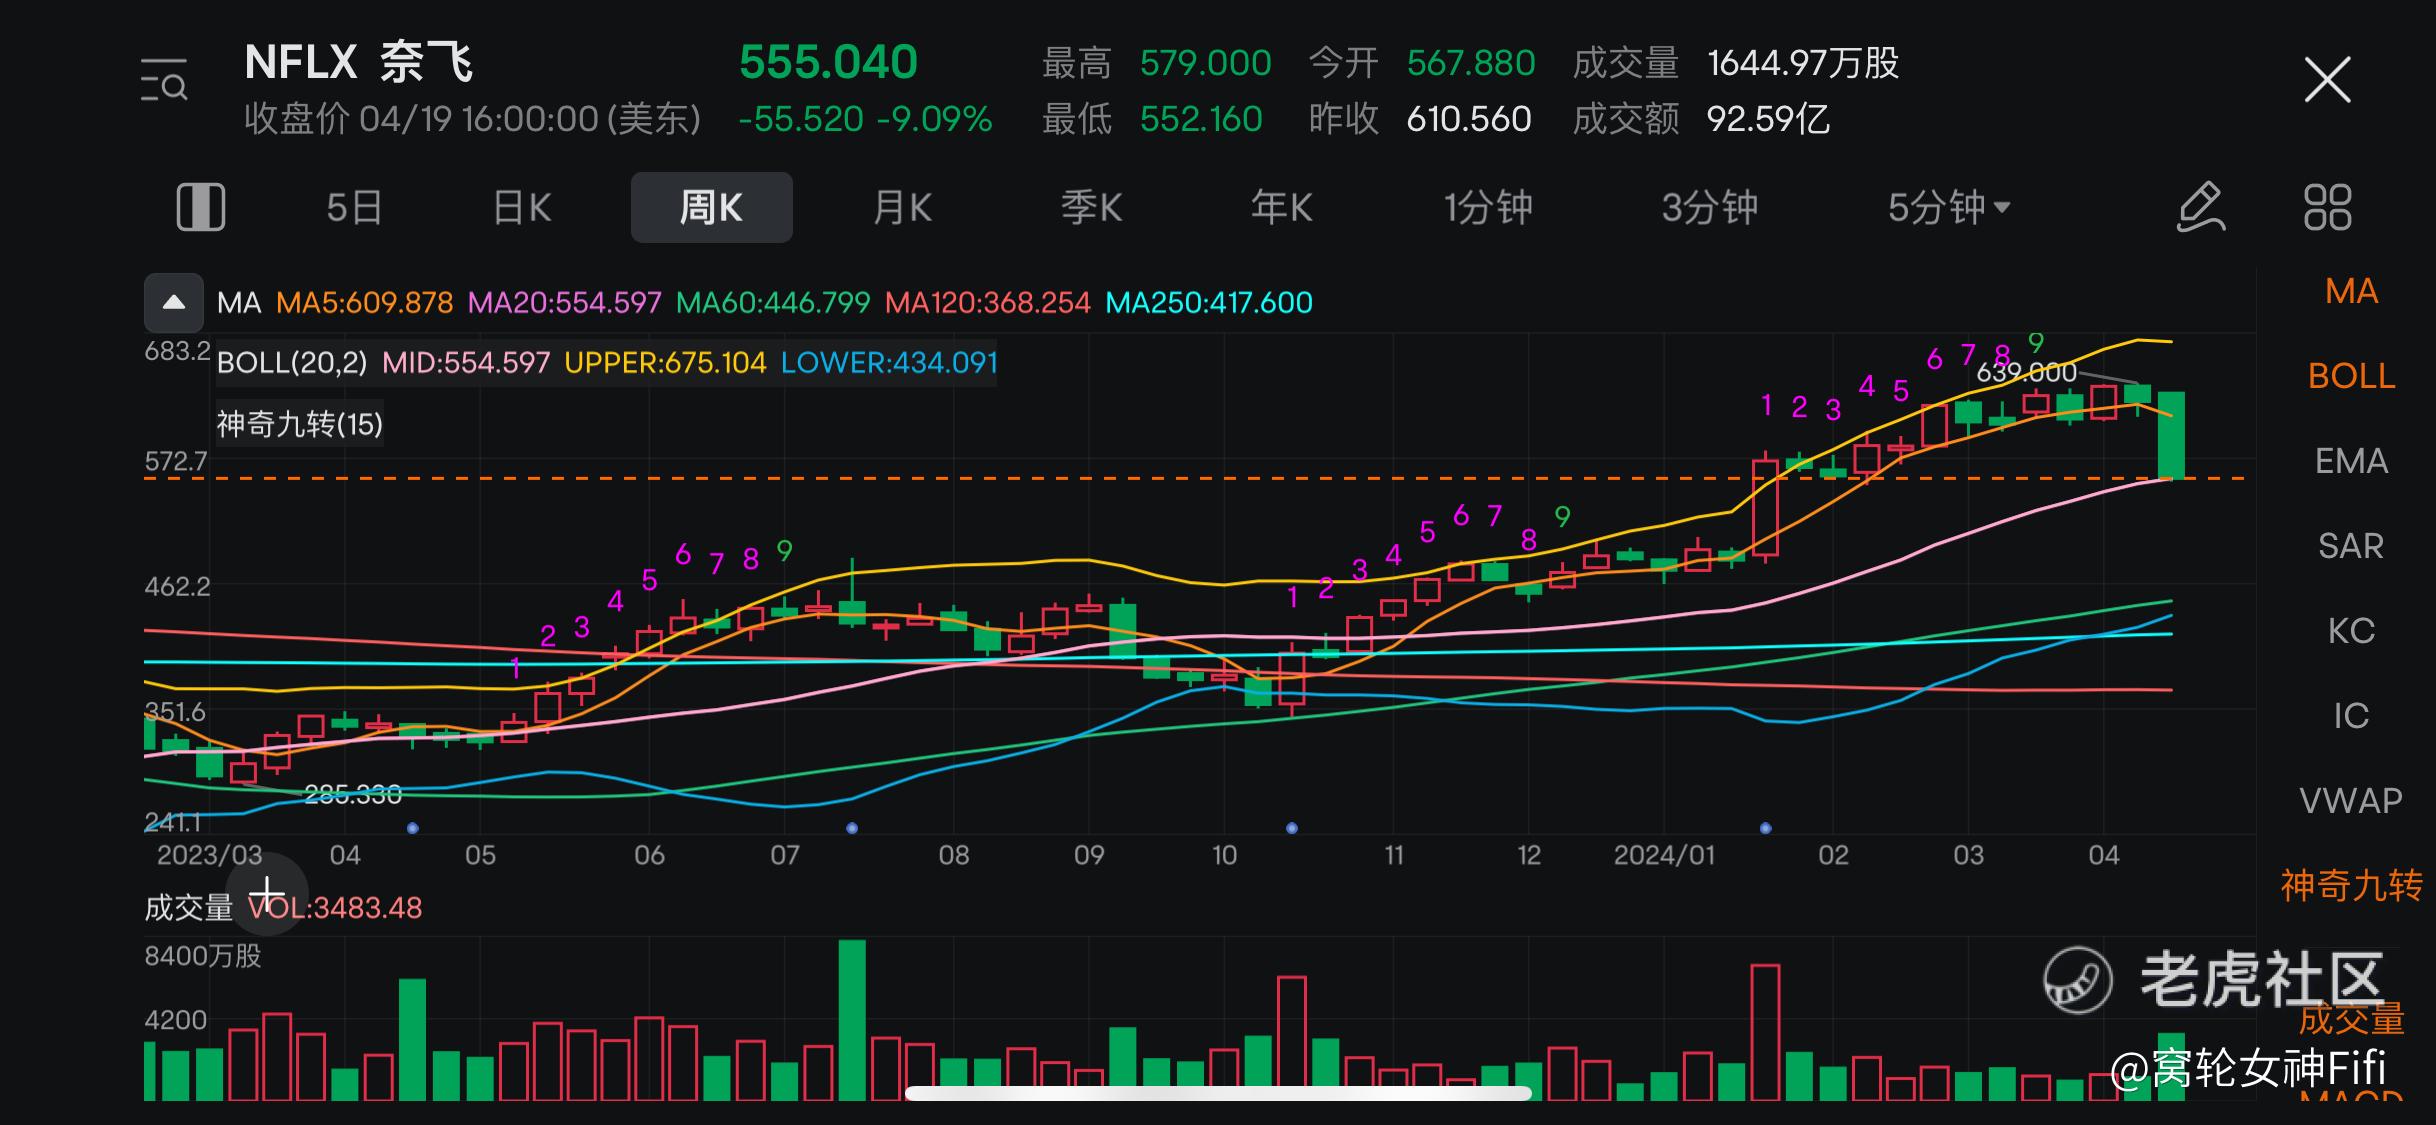Switch to the 月K tab

pyautogui.click(x=902, y=208)
